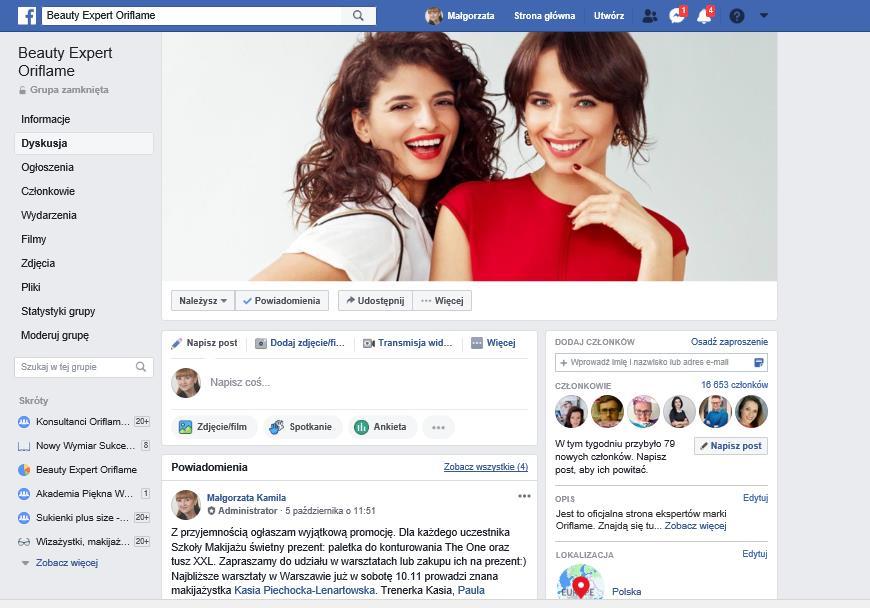Click Edytuj next to Opis
Screen dimensions: 870x608
point(755,498)
